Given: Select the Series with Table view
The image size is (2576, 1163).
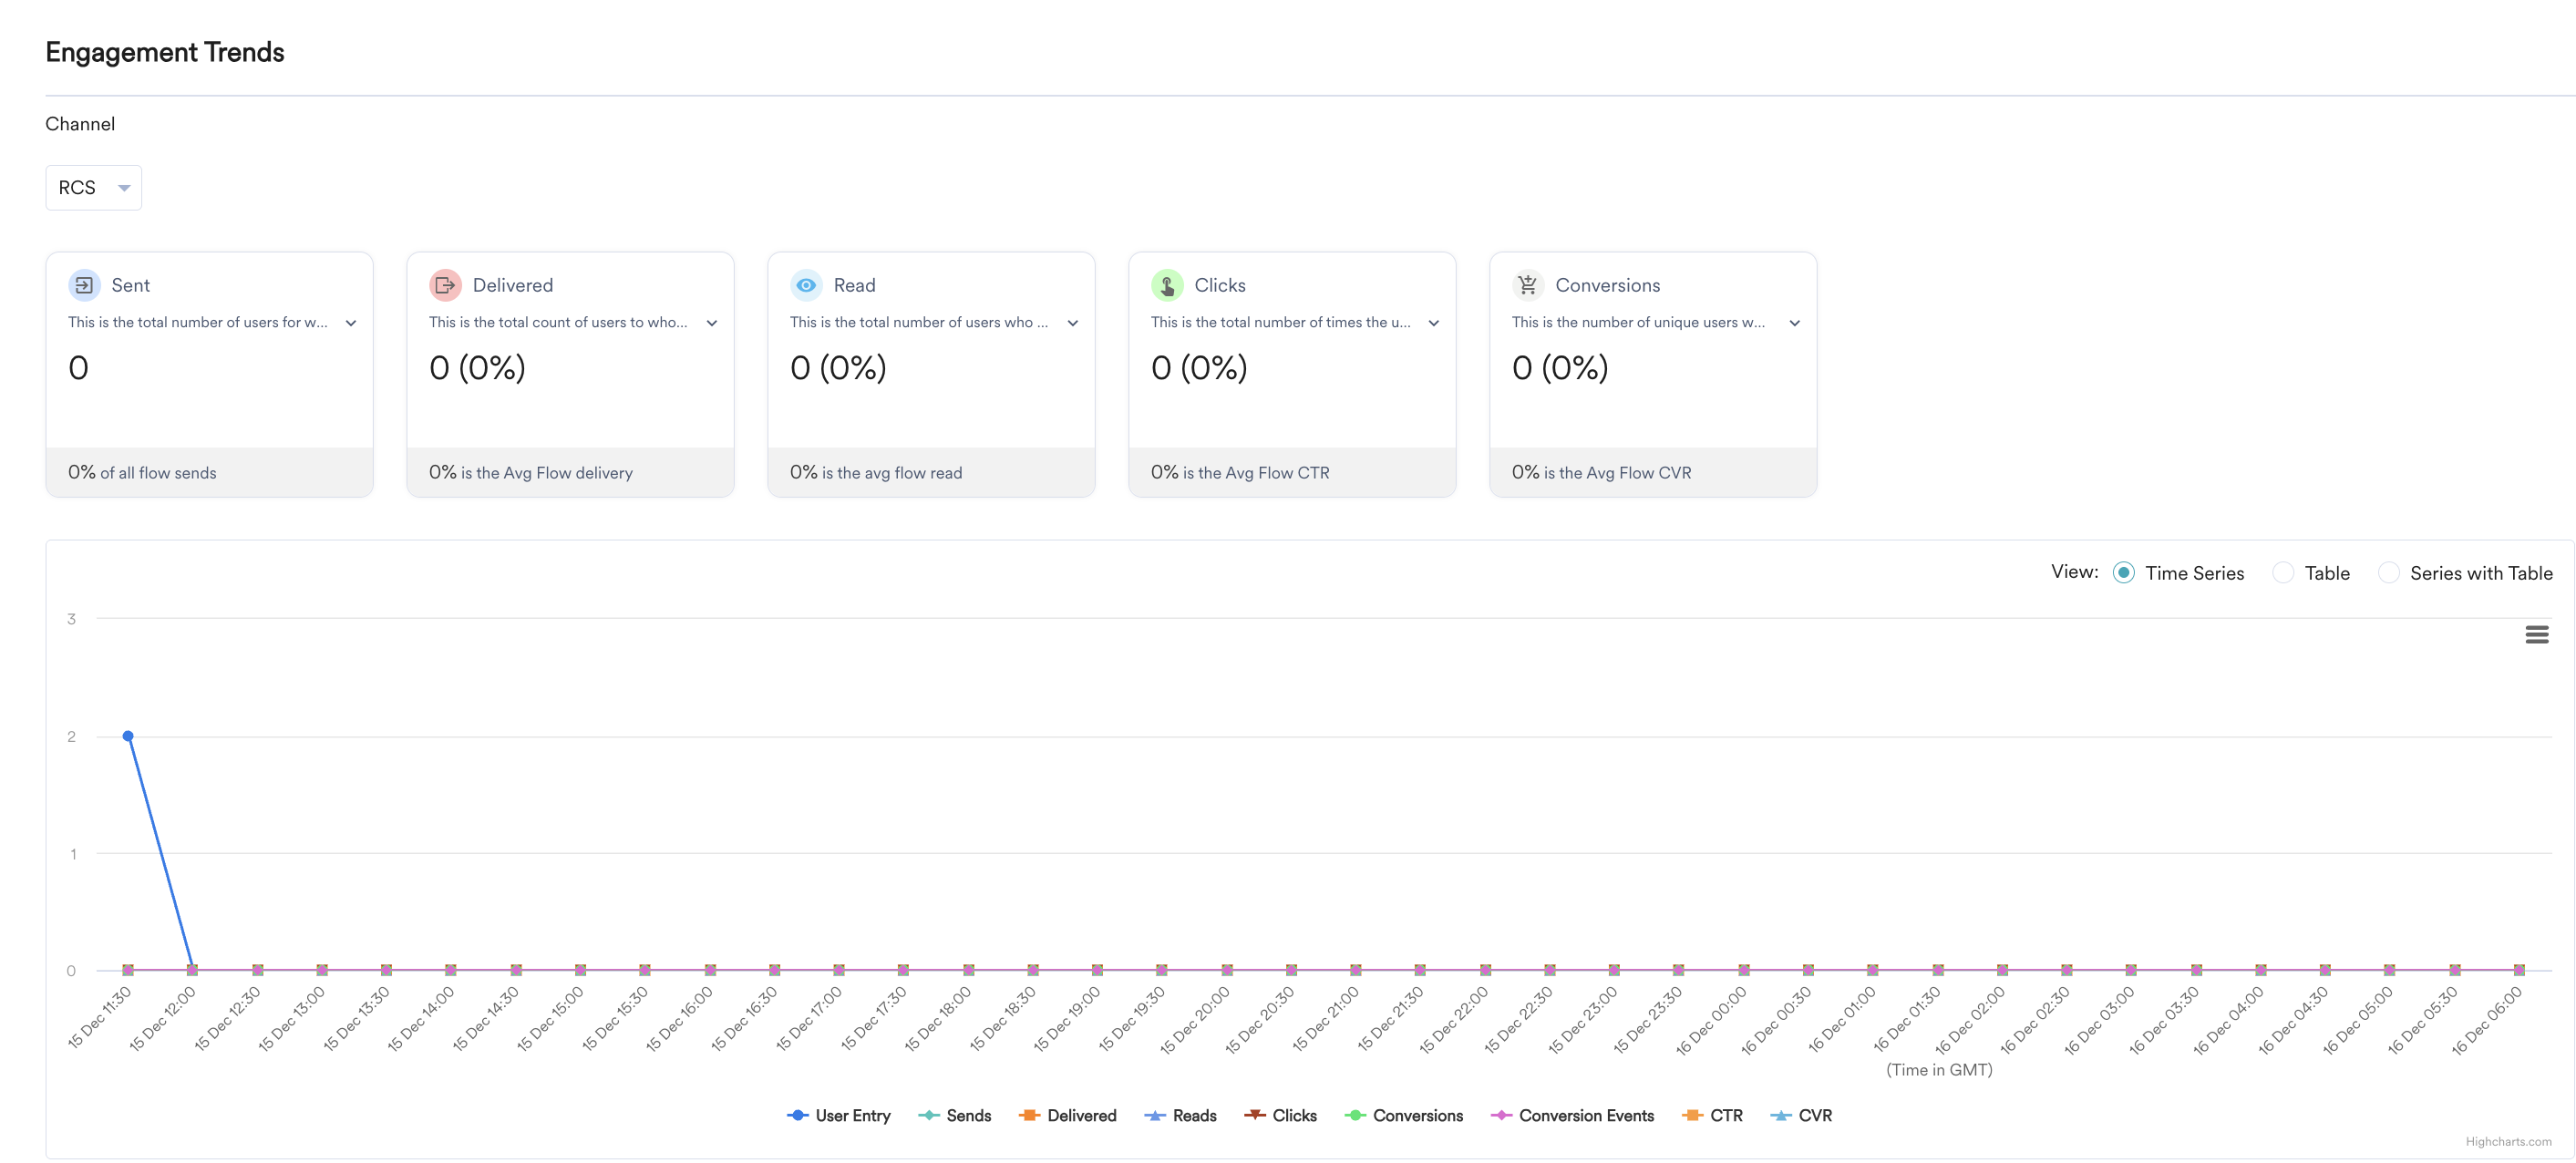Looking at the screenshot, I should (x=2390, y=572).
